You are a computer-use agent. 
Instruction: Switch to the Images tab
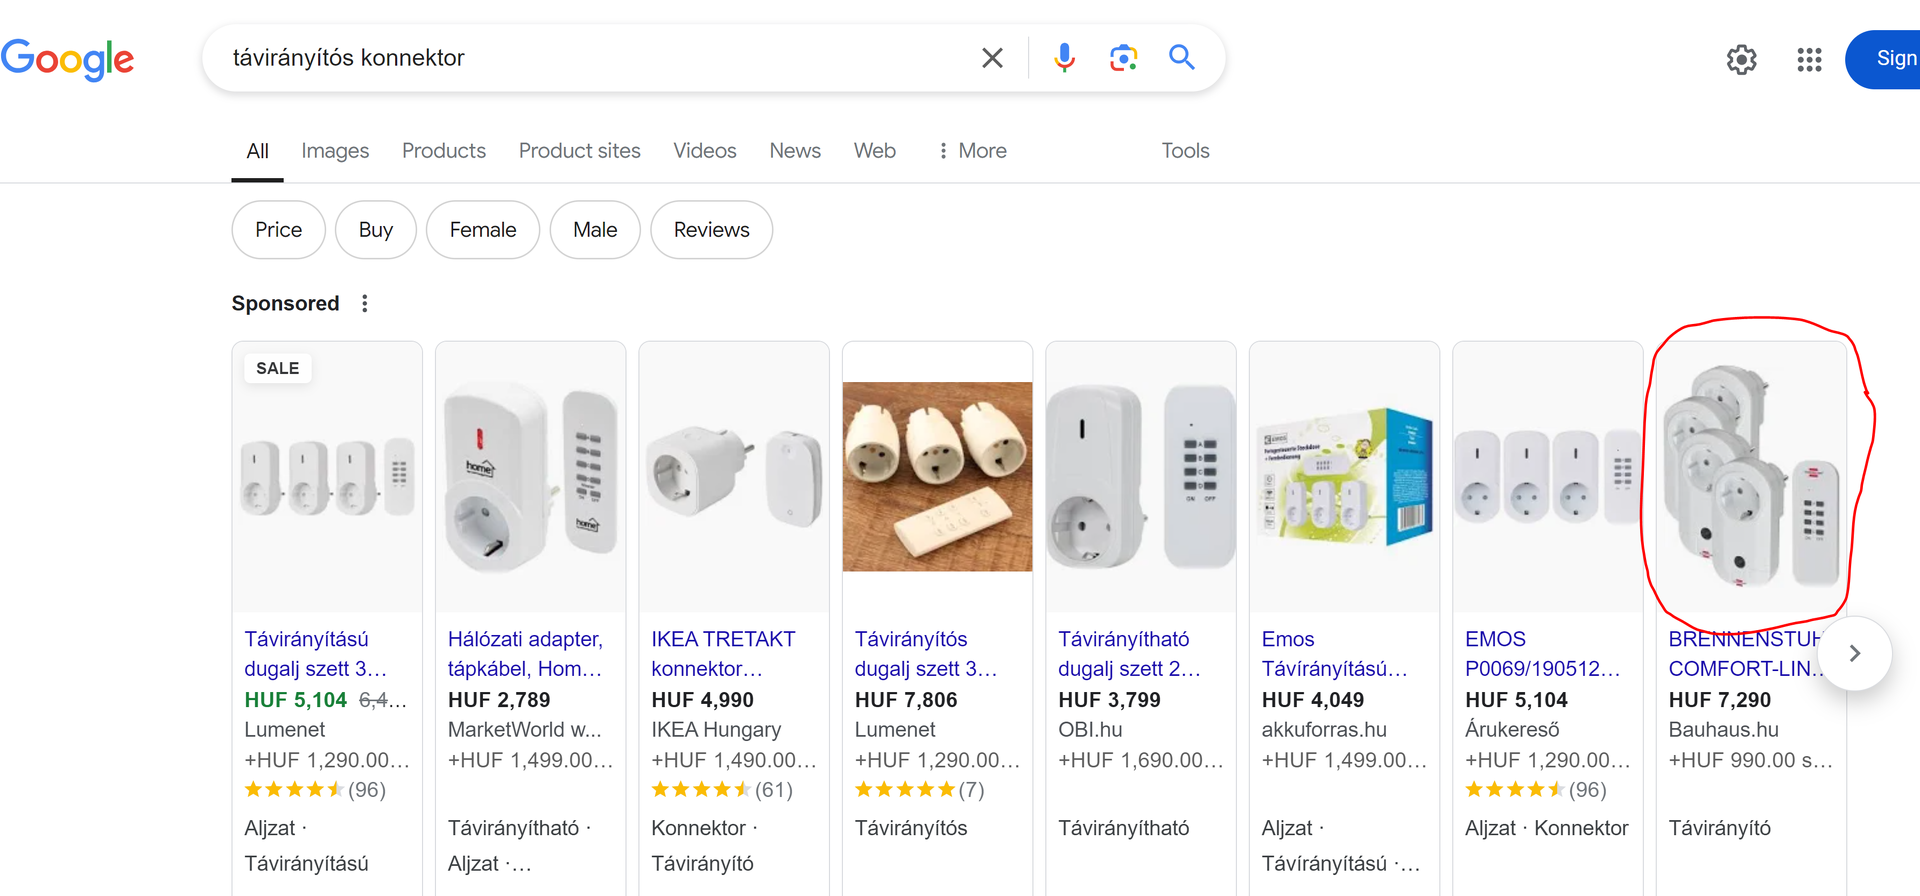(335, 151)
